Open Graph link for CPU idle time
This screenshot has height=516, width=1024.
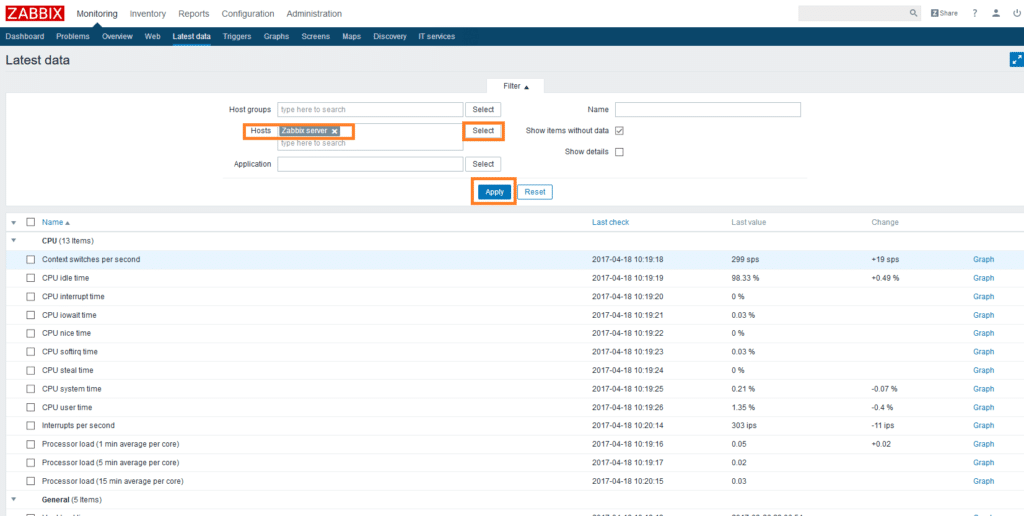pos(983,278)
